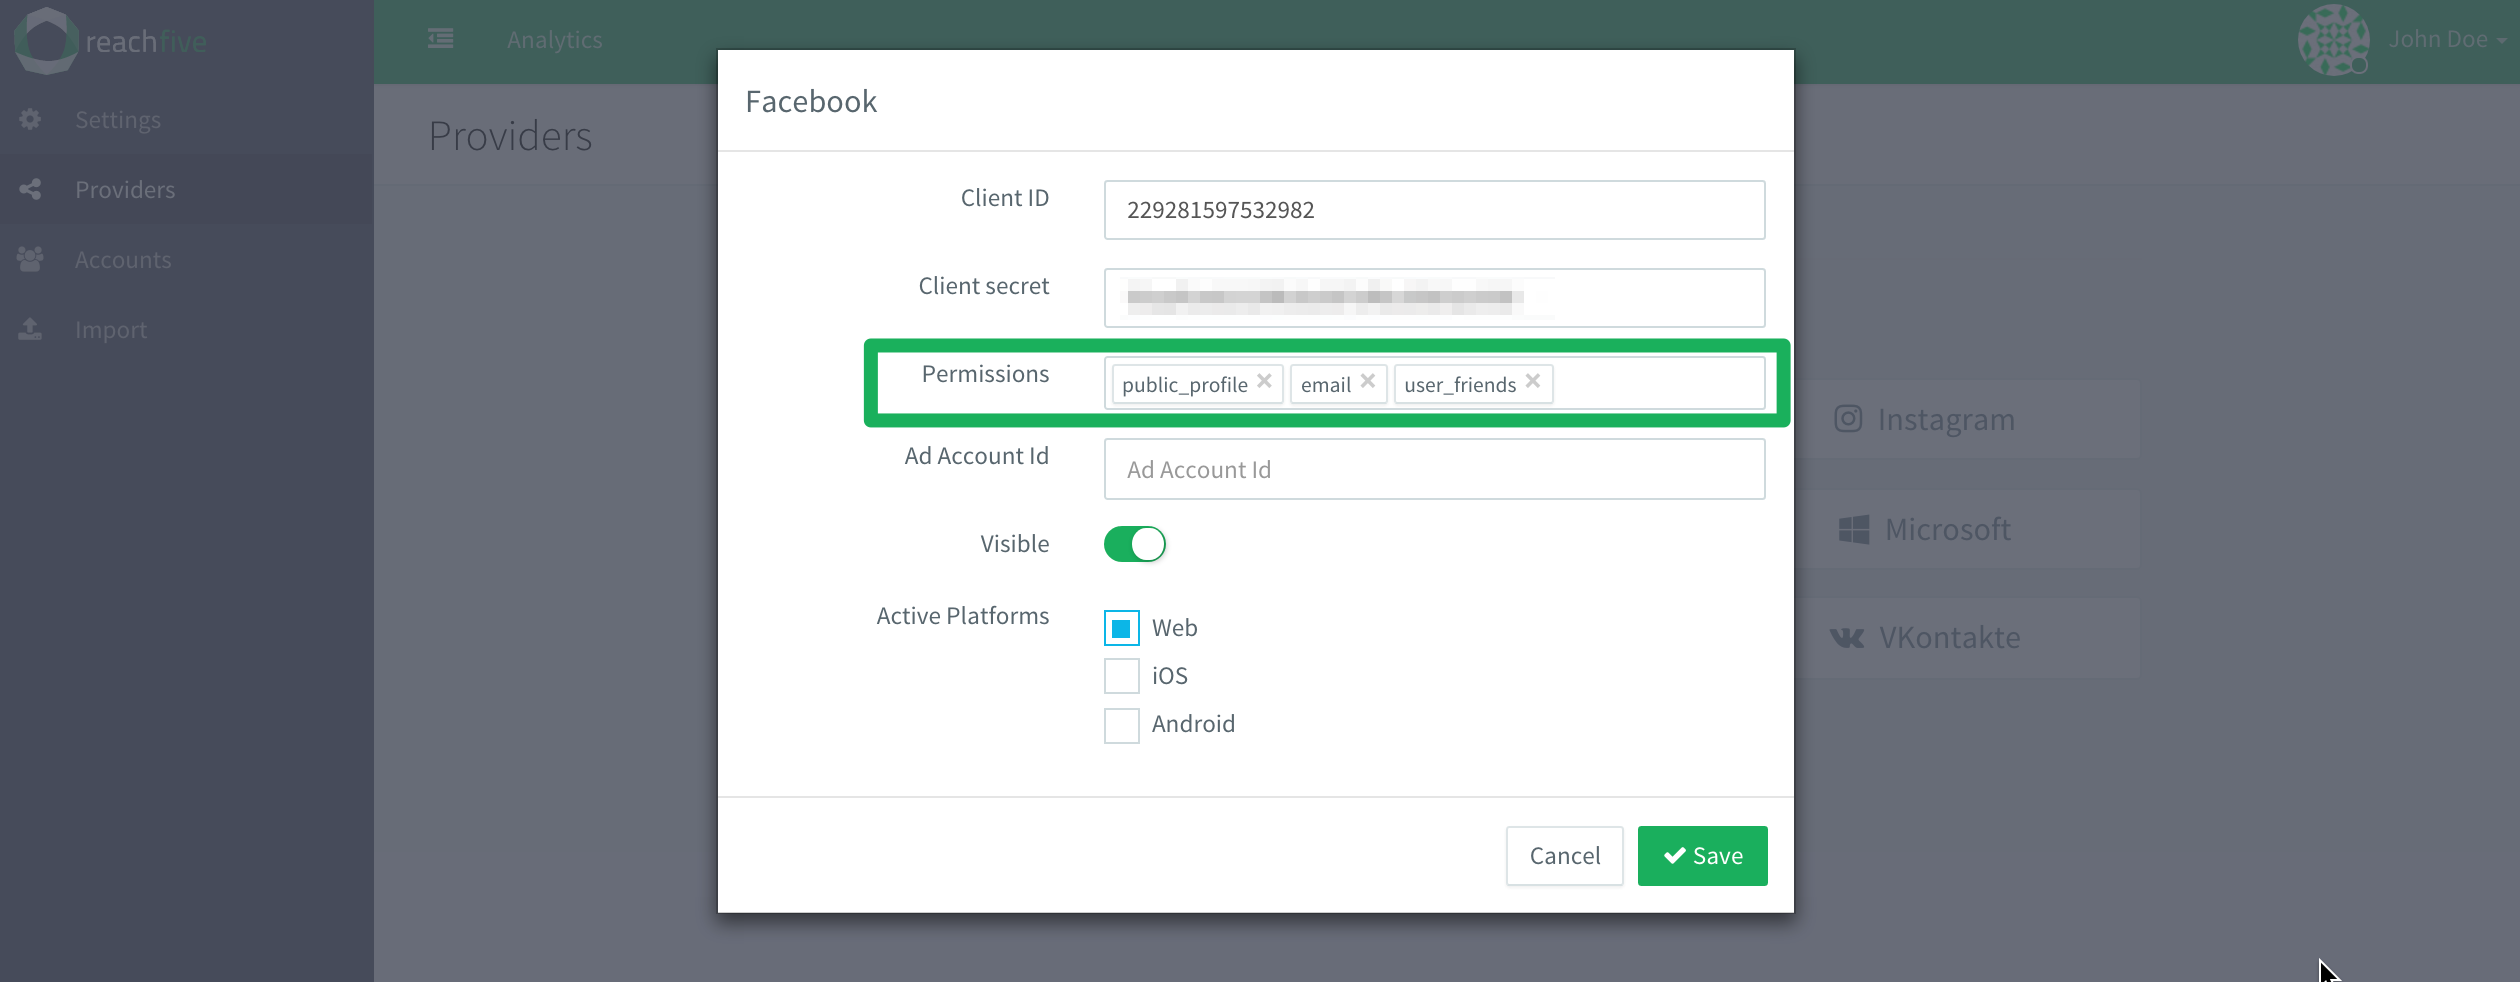Click the Accounts users icon in the sidebar
This screenshot has width=2520, height=982.
(x=30, y=259)
